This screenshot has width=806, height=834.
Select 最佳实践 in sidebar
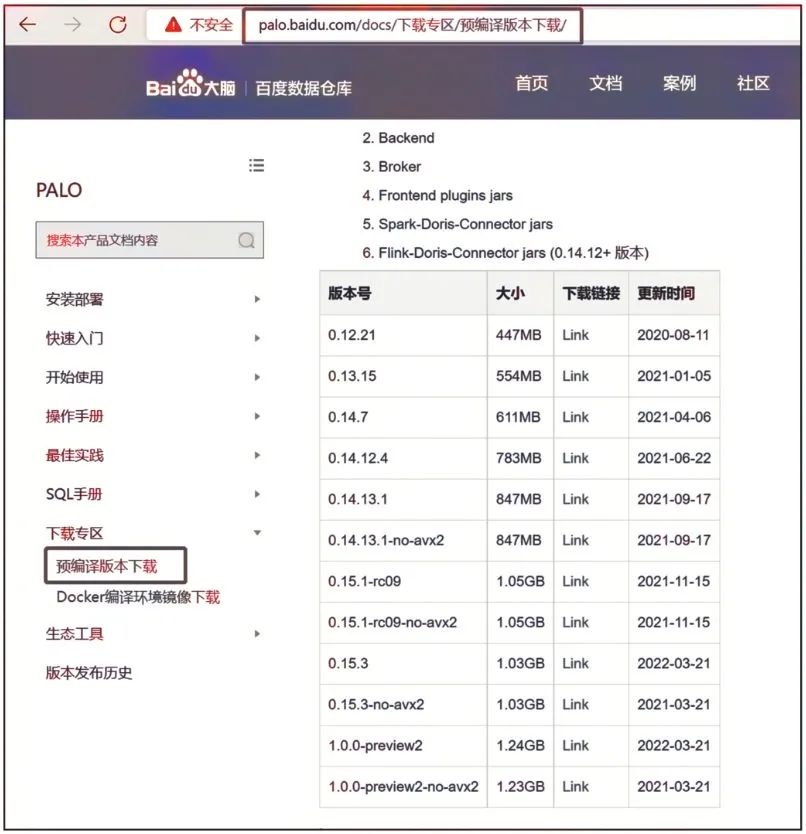coord(74,455)
